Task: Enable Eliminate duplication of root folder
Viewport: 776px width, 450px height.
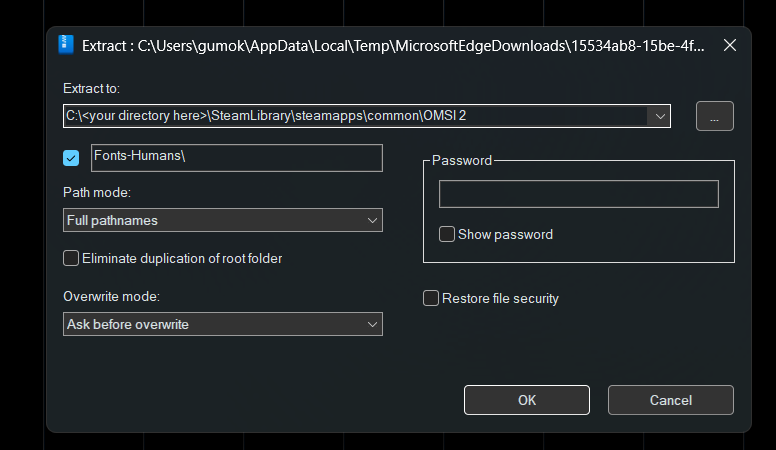Action: (71, 258)
